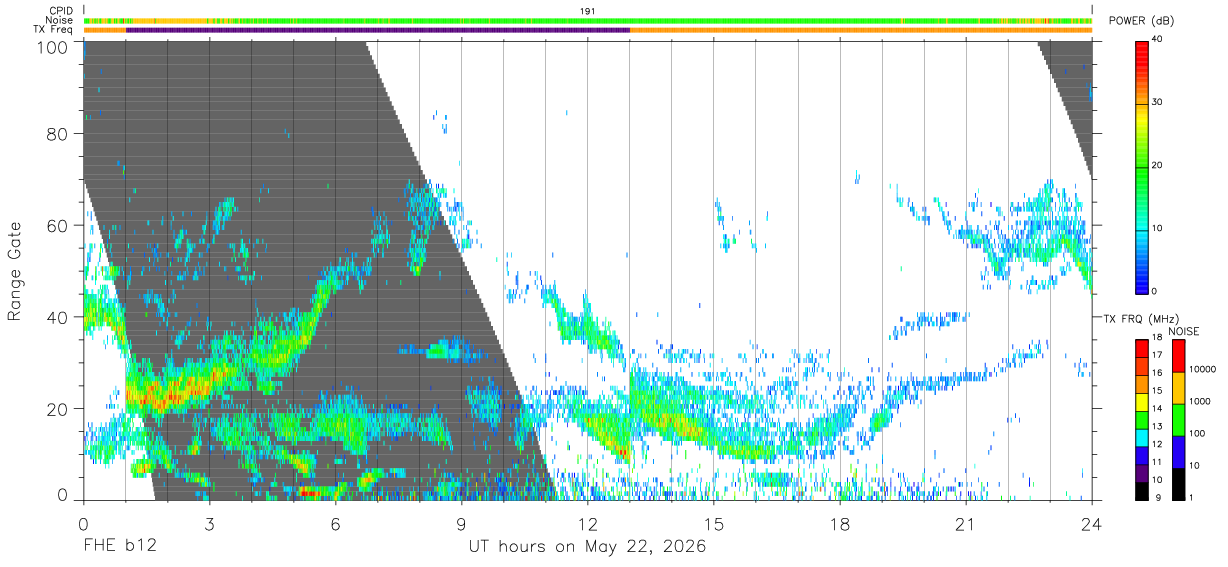1228x567 pixels.
Task: Click the 17 label on TX FRQ scale
Action: pyautogui.click(x=1158, y=355)
